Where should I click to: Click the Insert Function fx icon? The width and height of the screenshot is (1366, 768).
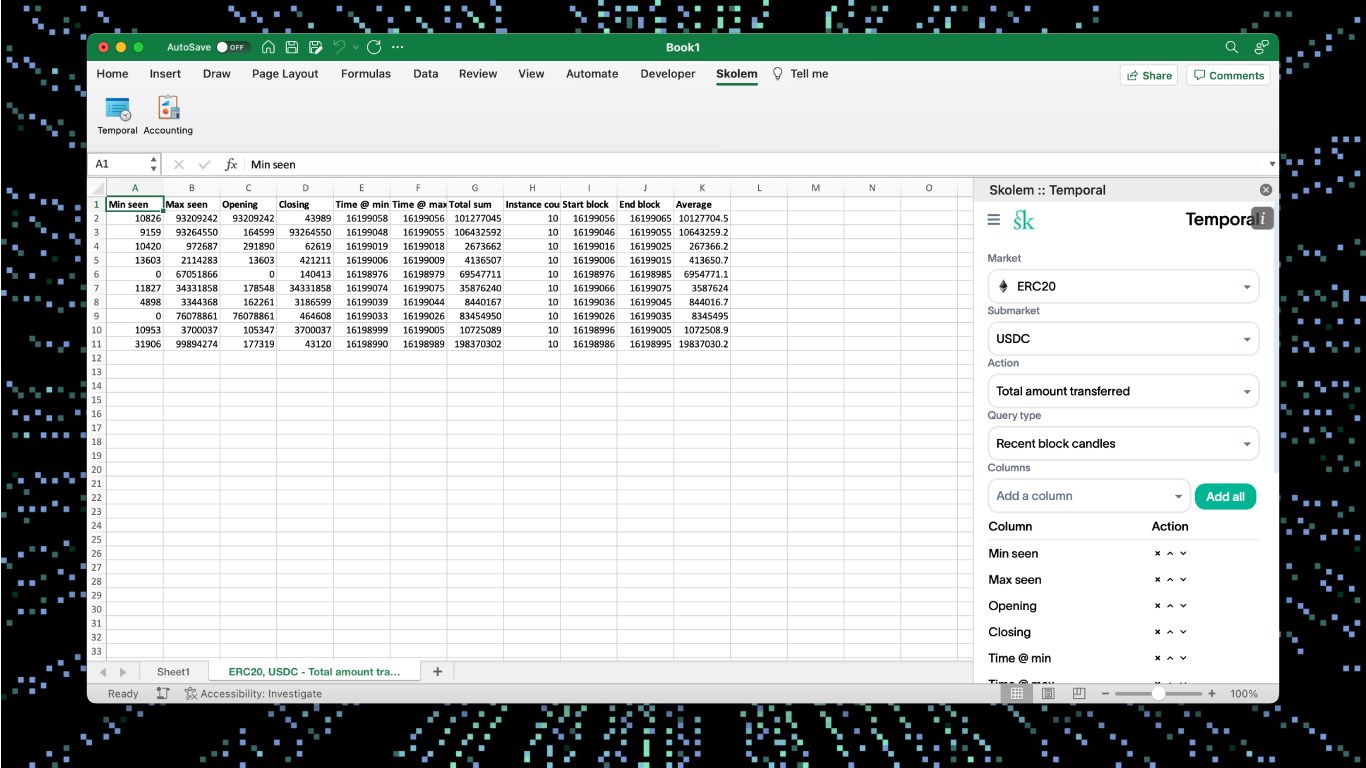(231, 164)
